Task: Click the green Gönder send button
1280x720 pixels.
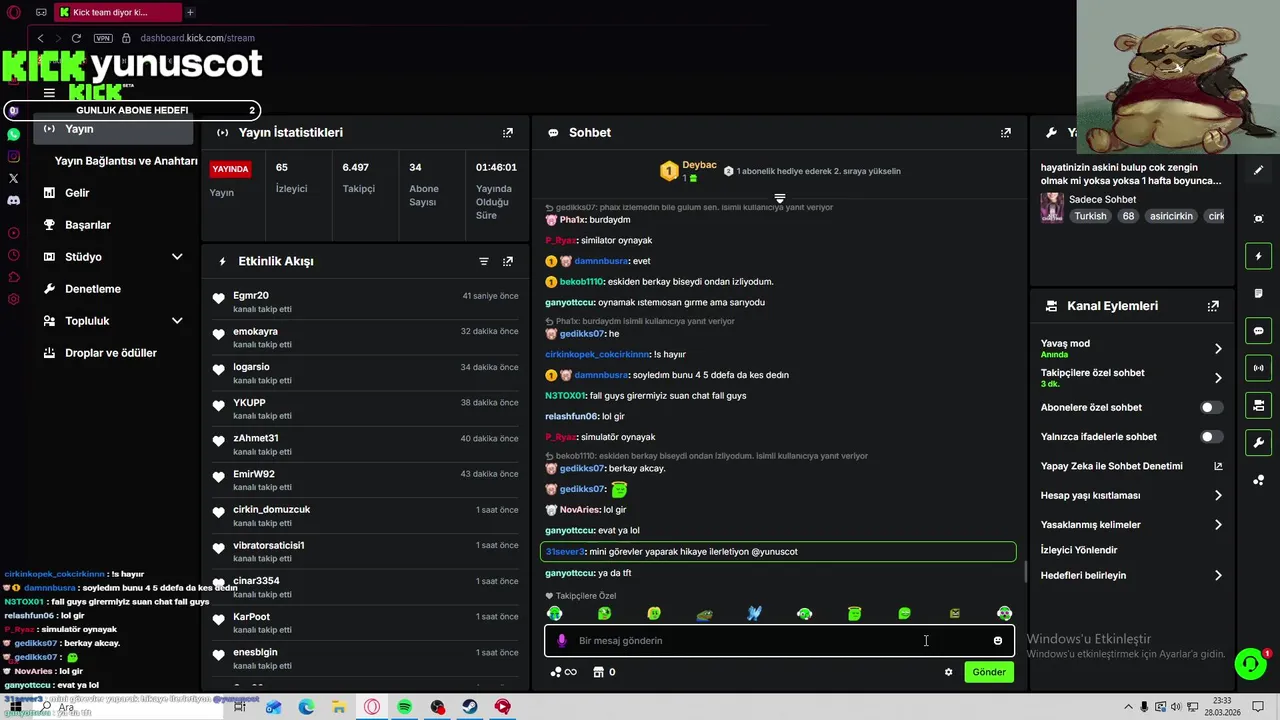Action: click(989, 672)
